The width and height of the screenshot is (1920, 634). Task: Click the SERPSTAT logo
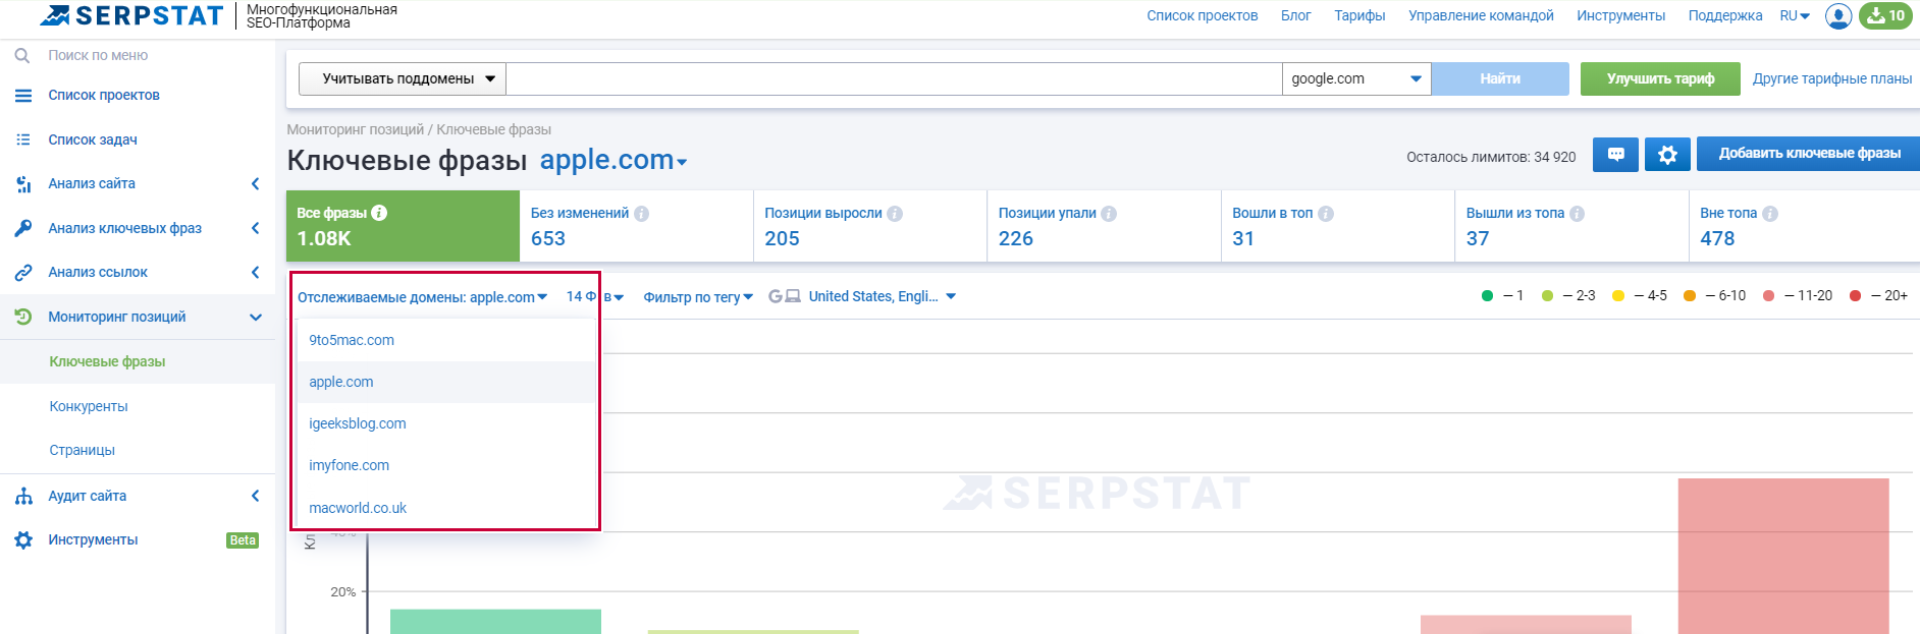click(x=132, y=16)
